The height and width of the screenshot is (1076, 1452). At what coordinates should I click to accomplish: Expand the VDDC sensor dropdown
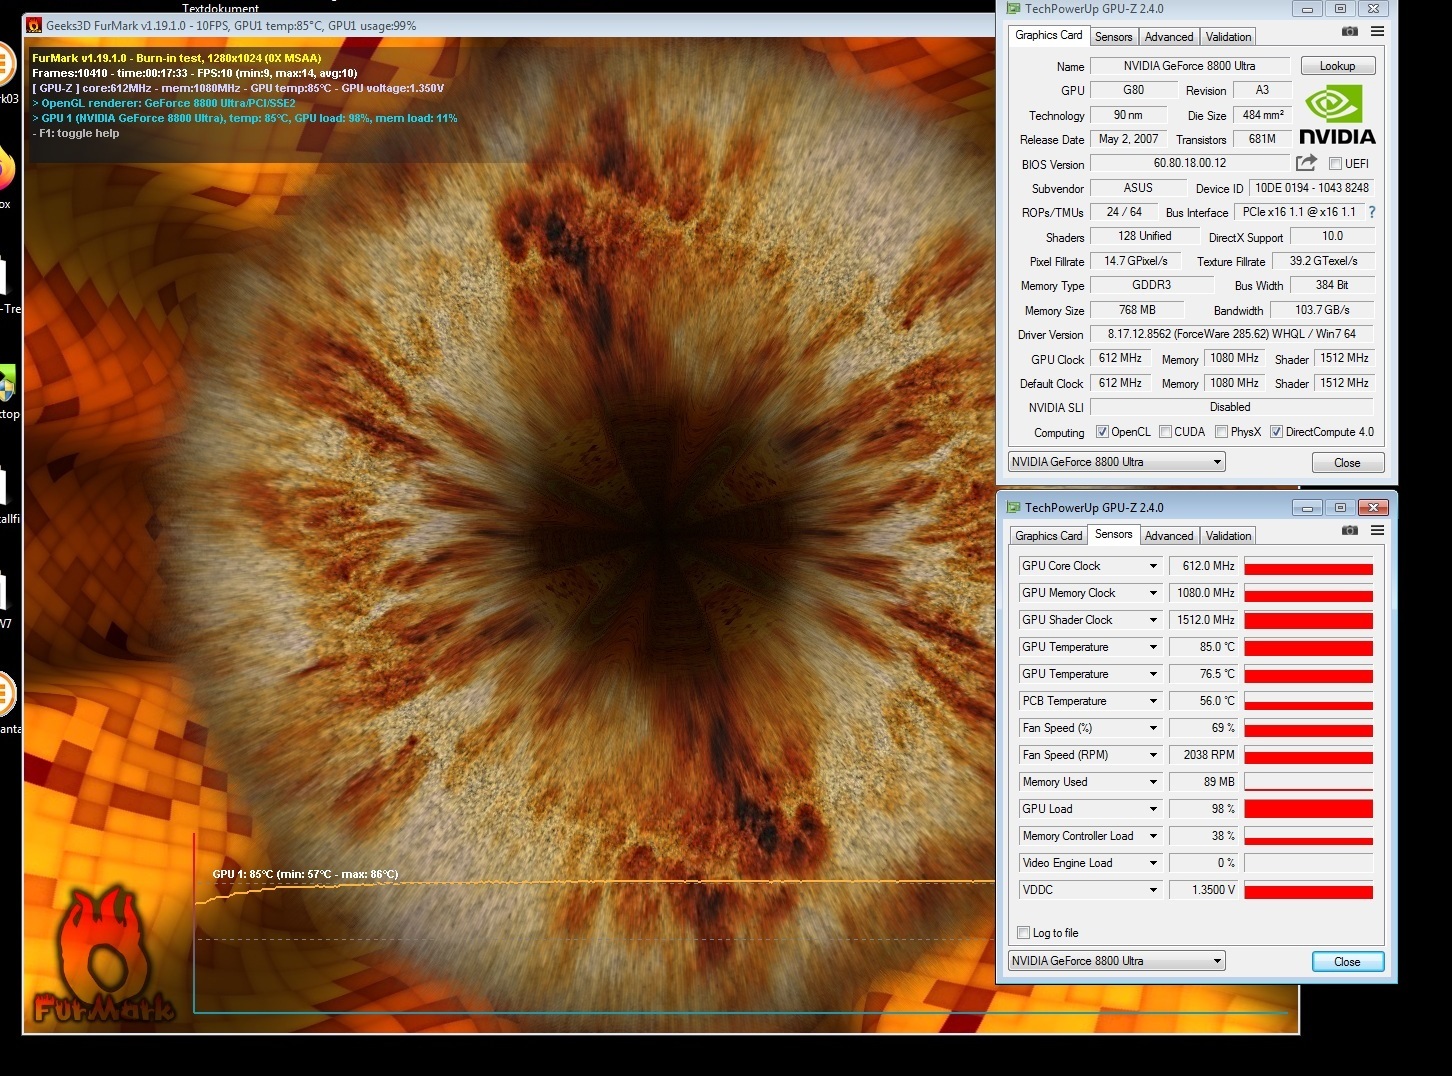(1153, 890)
